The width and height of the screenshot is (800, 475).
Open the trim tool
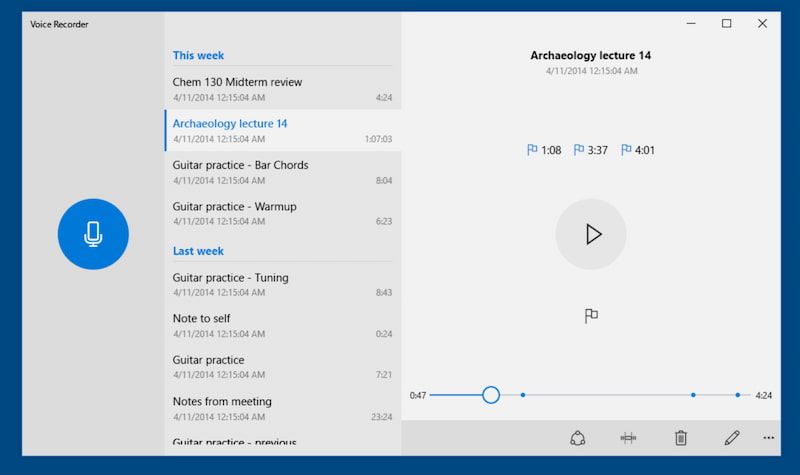tap(628, 438)
